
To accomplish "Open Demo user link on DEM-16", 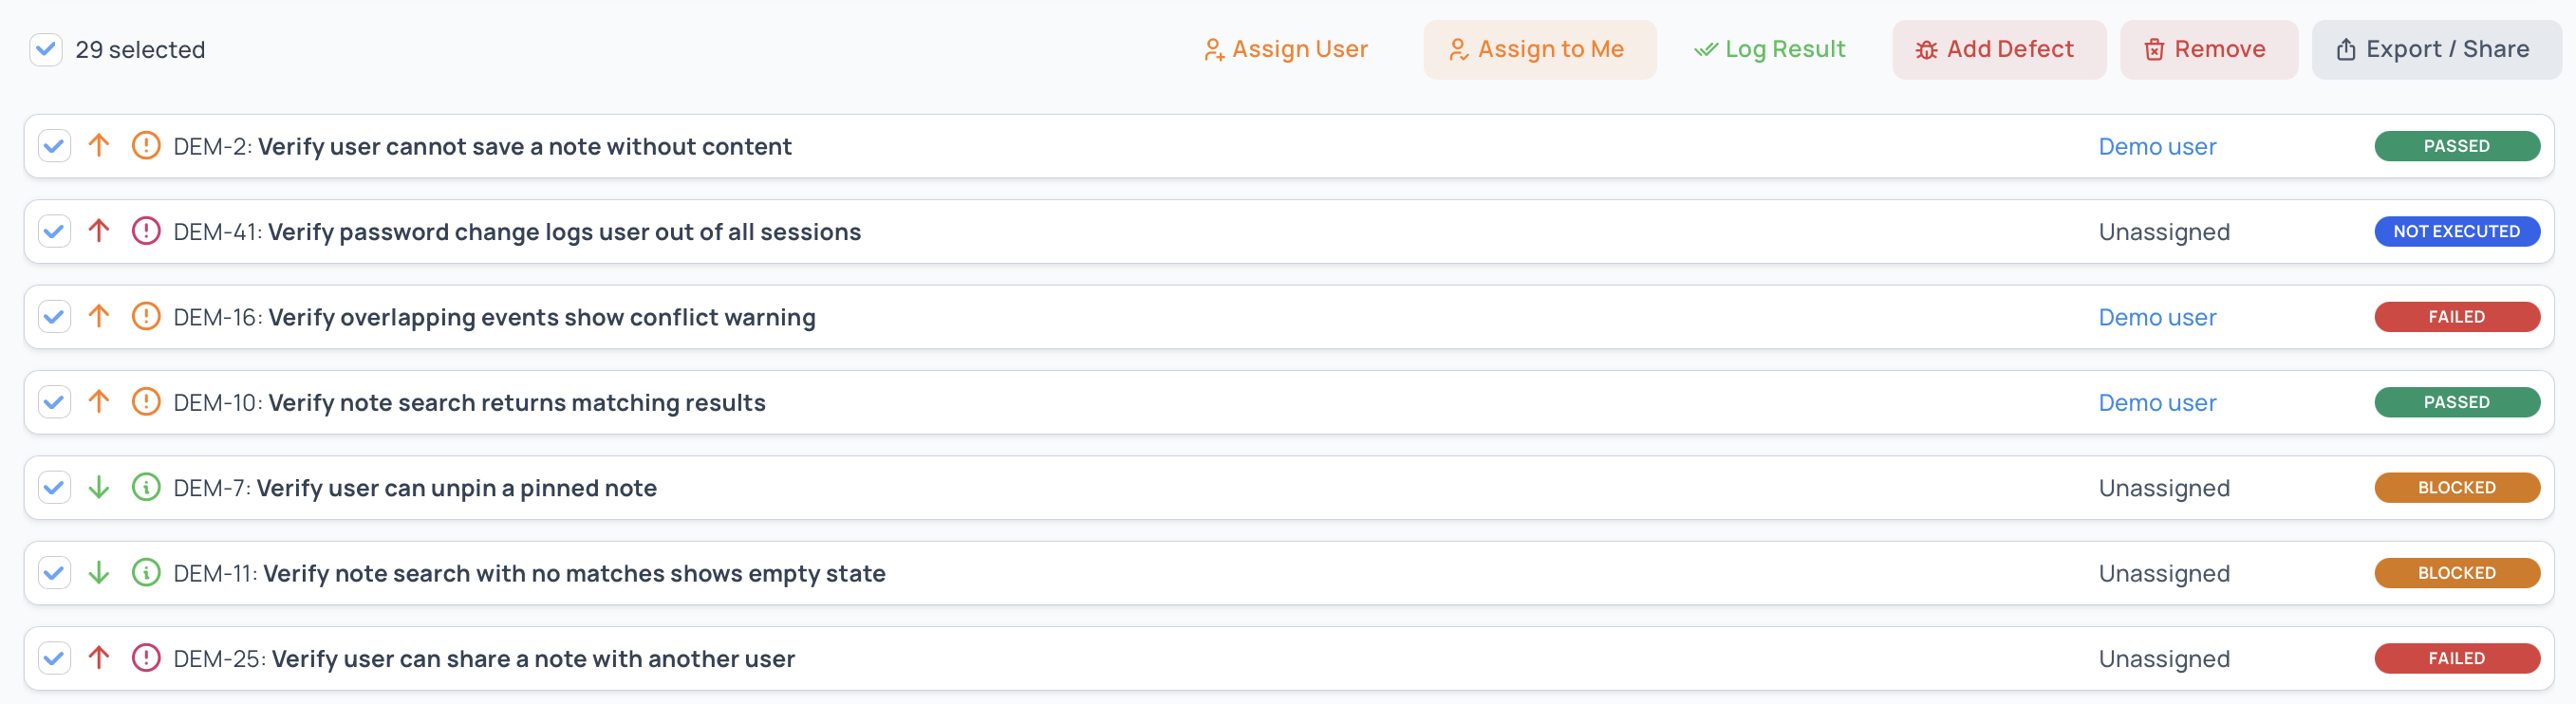I will click(x=2157, y=317).
